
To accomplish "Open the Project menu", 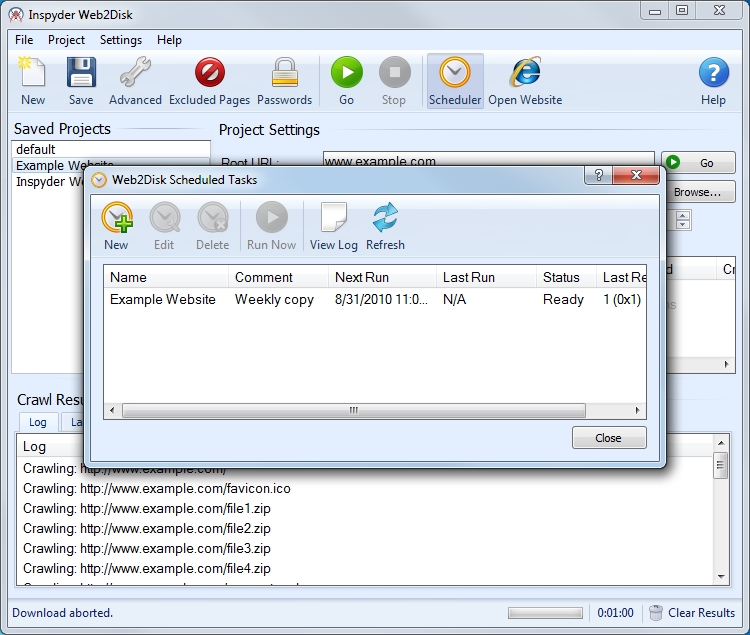I will tap(66, 40).
